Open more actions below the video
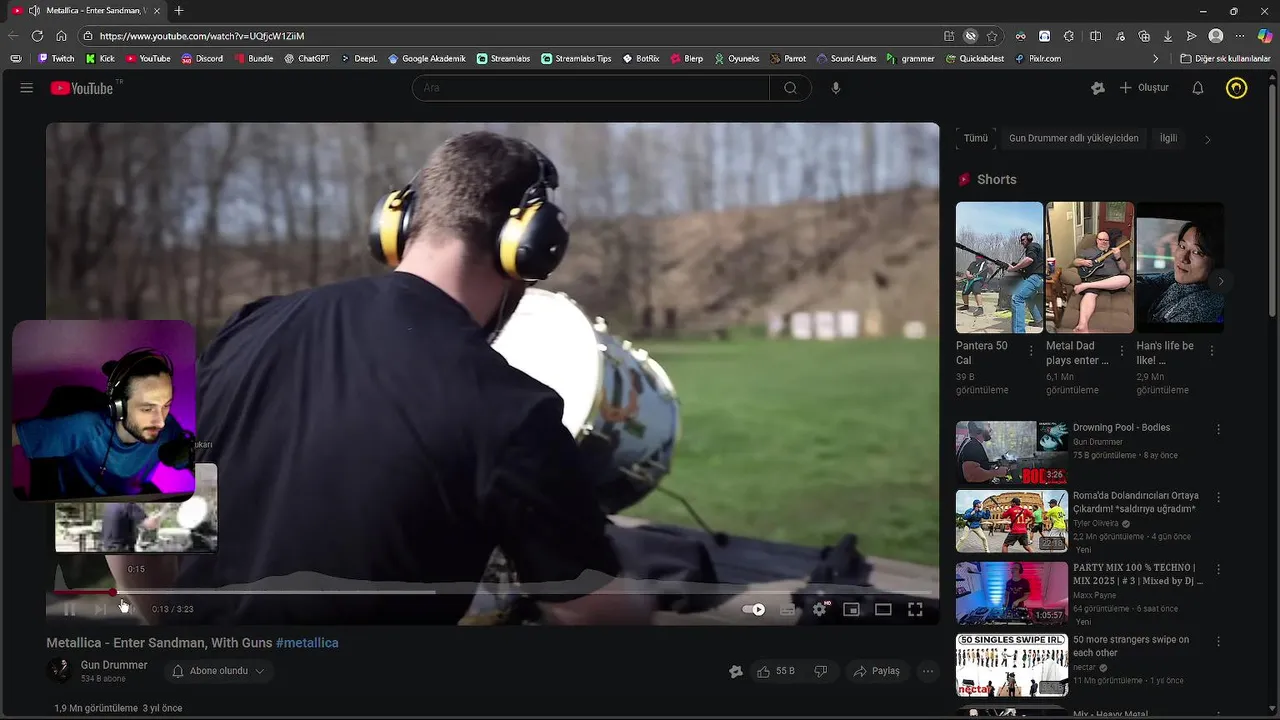 928,671
